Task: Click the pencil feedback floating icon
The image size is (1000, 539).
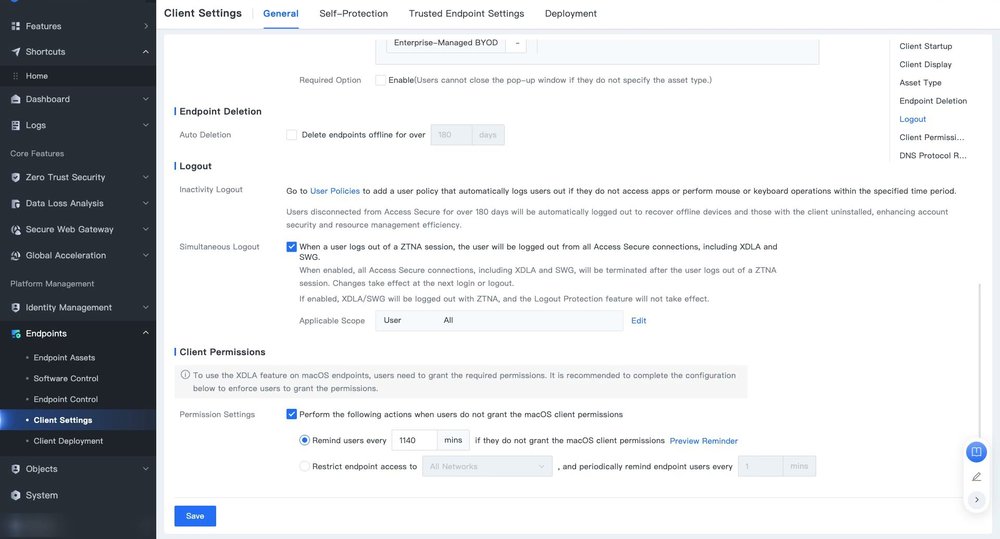Action: (x=976, y=476)
